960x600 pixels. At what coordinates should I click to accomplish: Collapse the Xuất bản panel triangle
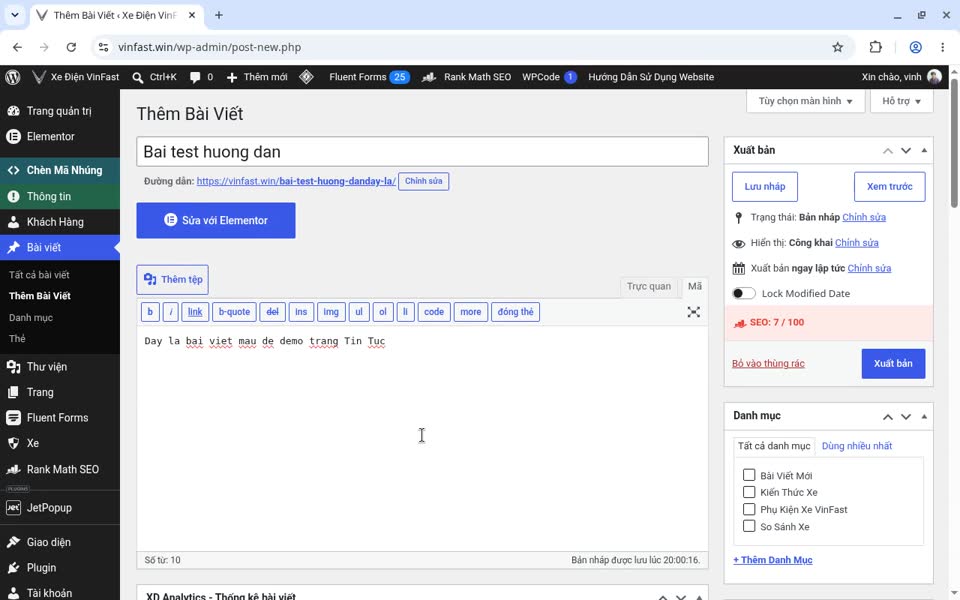coord(924,151)
